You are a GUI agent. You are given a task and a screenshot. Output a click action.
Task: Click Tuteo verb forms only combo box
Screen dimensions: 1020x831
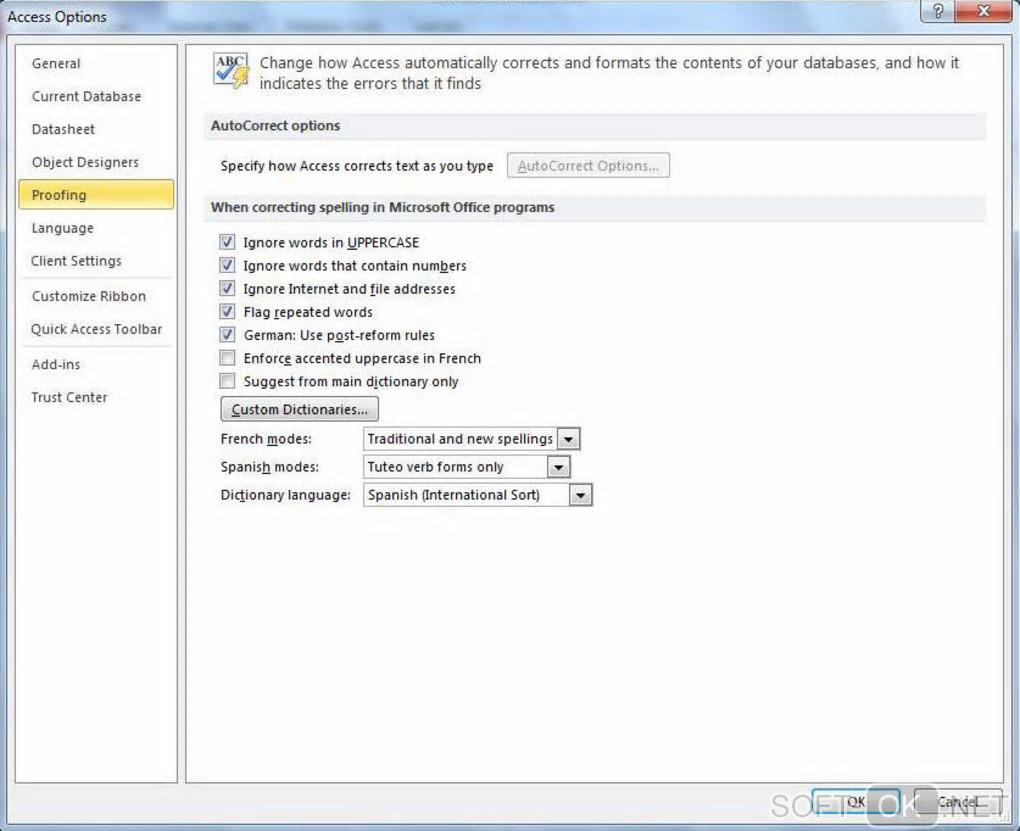466,467
